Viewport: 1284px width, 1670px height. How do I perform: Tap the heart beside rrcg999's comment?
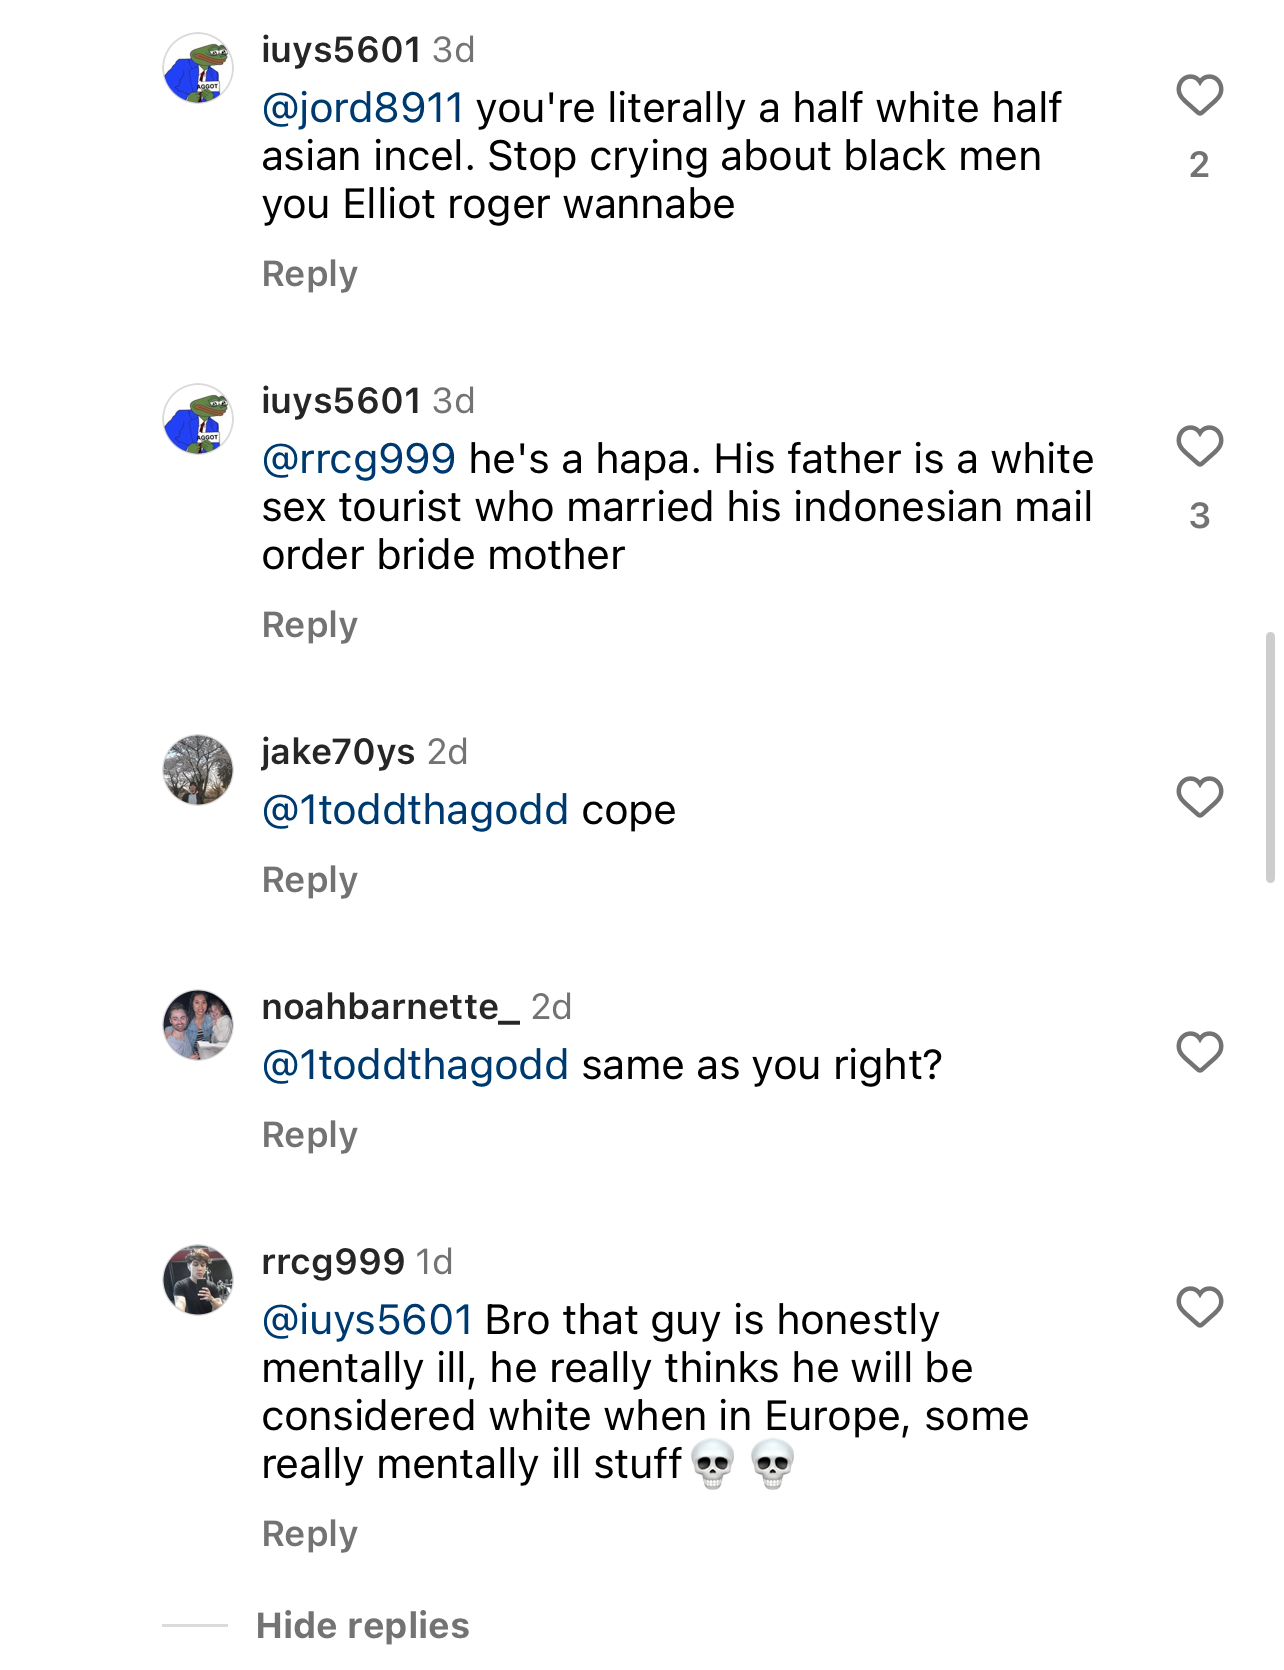click(x=1199, y=1307)
